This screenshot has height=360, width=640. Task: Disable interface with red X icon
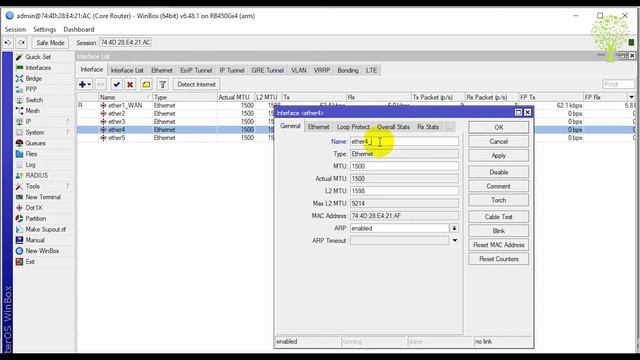tap(130, 84)
